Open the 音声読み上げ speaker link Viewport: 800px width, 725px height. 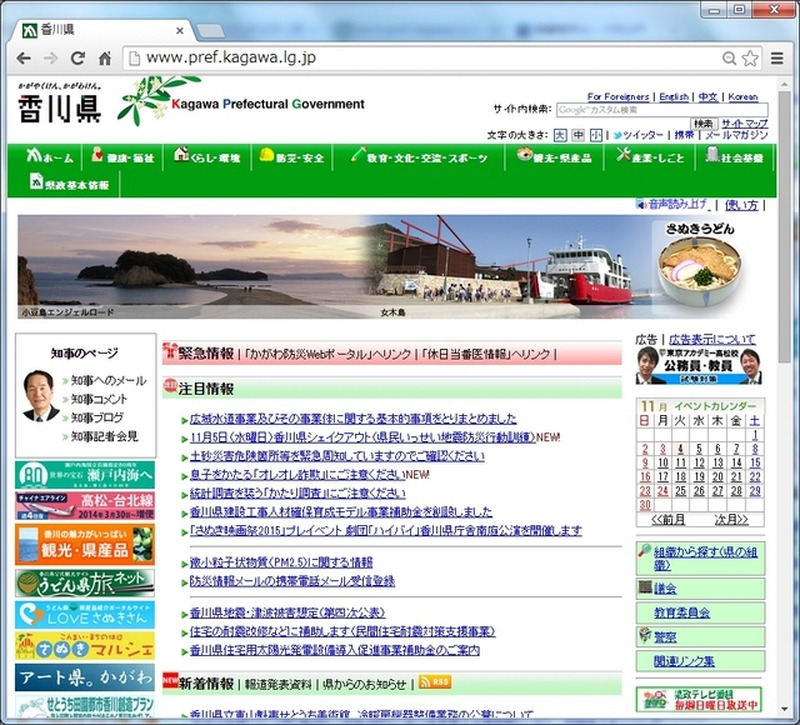673,204
